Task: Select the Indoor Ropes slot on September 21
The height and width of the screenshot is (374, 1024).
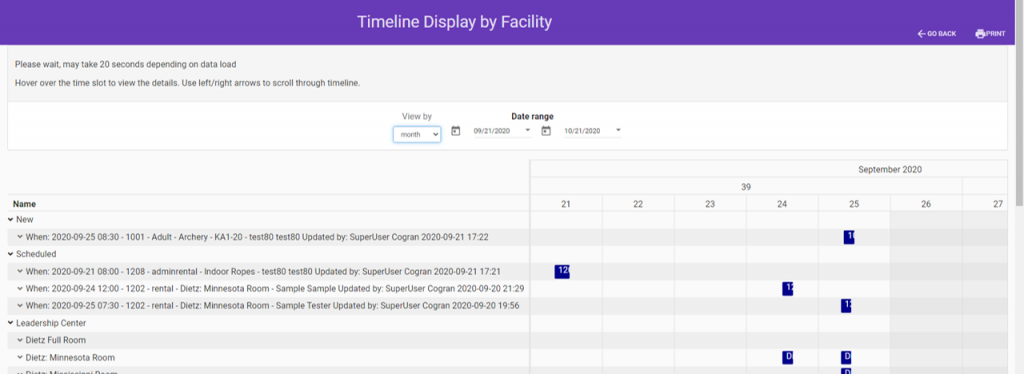Action: point(562,272)
